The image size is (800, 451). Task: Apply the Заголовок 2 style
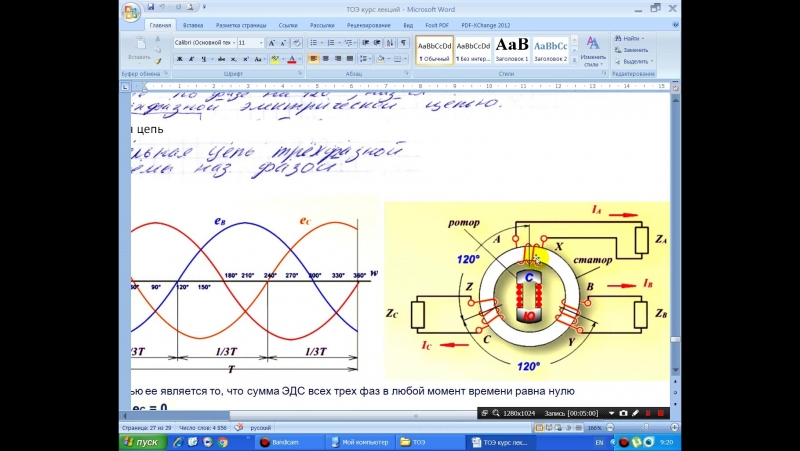(x=551, y=50)
